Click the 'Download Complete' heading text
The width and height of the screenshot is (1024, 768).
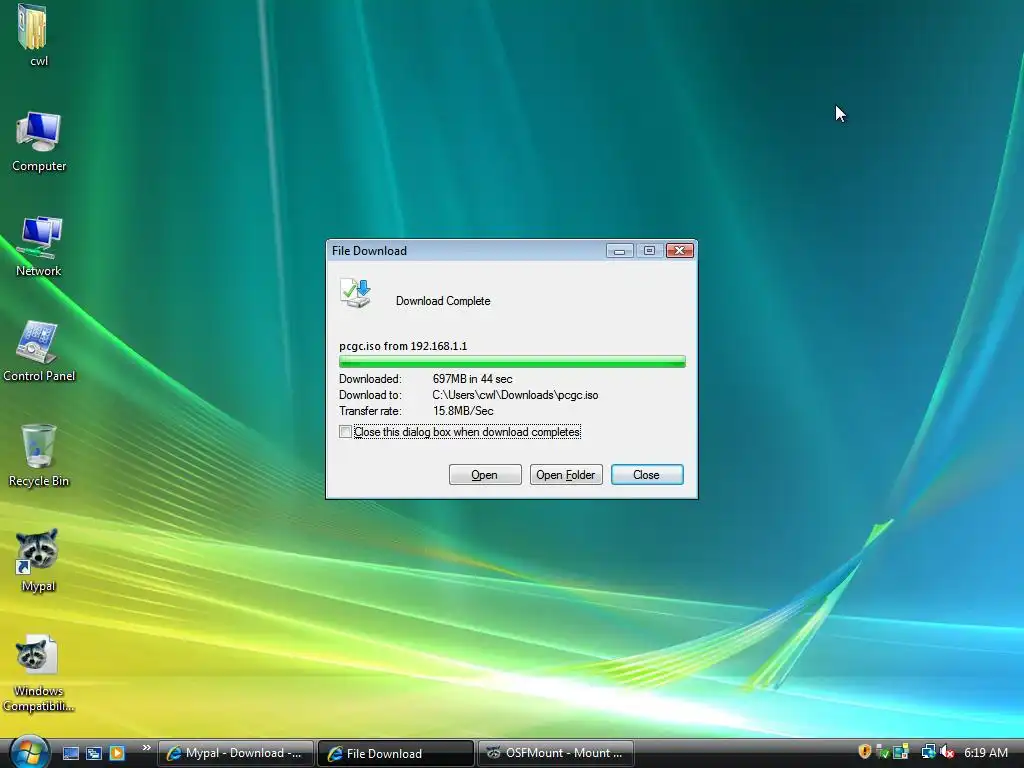pyautogui.click(x=443, y=301)
